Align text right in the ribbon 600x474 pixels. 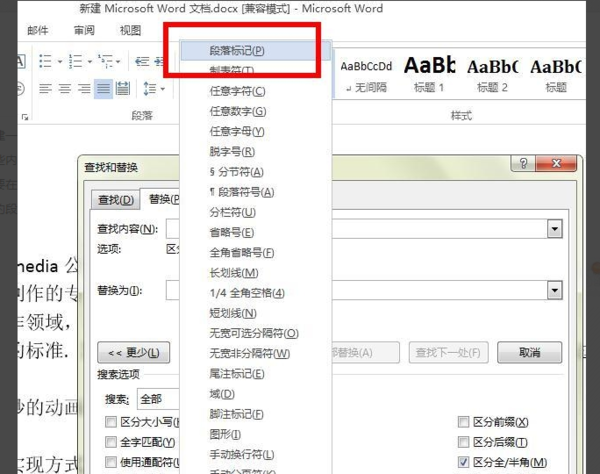pos(84,89)
